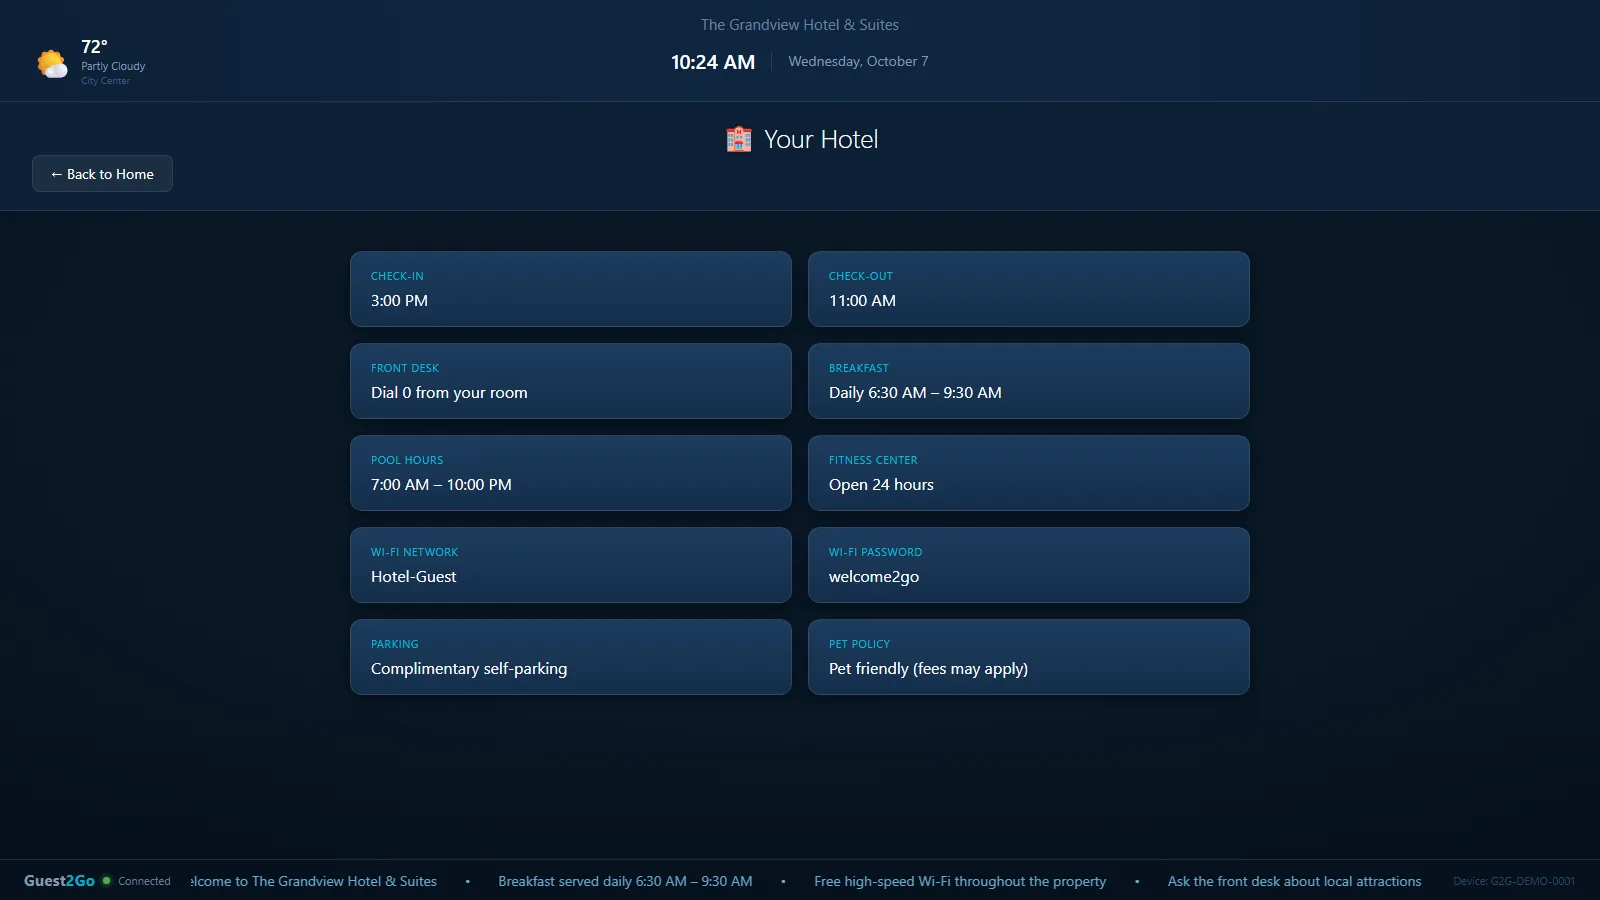This screenshot has height=900, width=1600.
Task: Click the 'Connected' status text
Action: coord(144,881)
